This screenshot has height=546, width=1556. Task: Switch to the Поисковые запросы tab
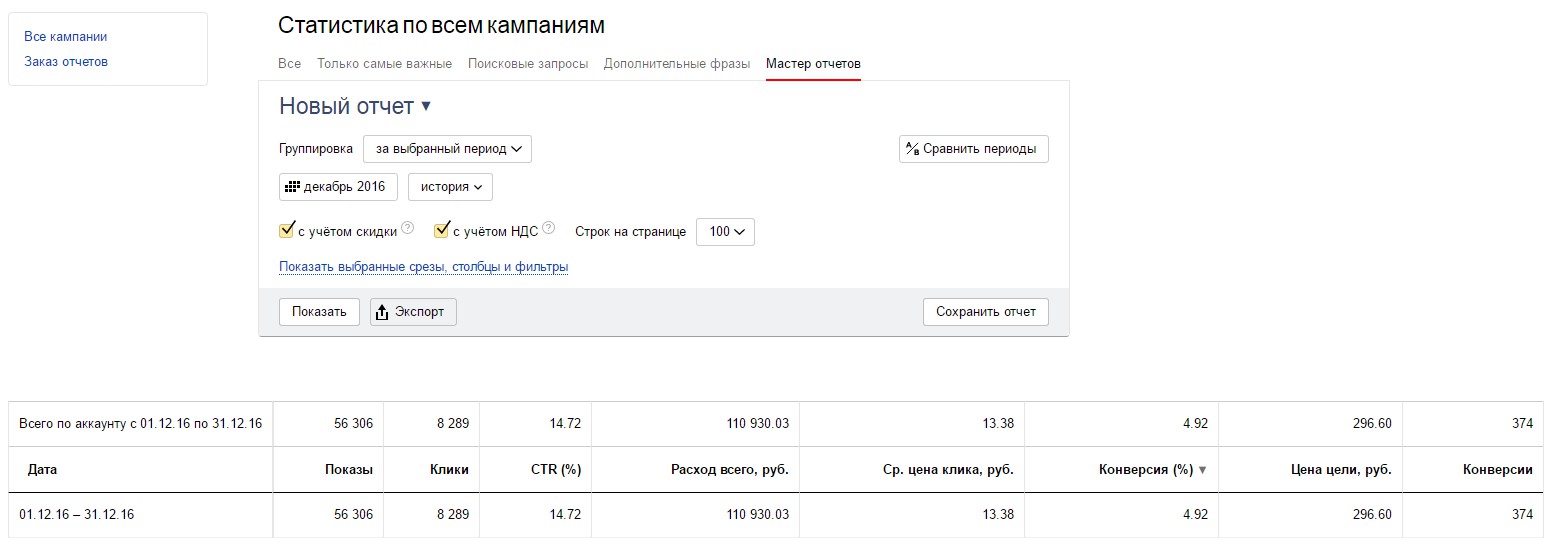click(528, 64)
